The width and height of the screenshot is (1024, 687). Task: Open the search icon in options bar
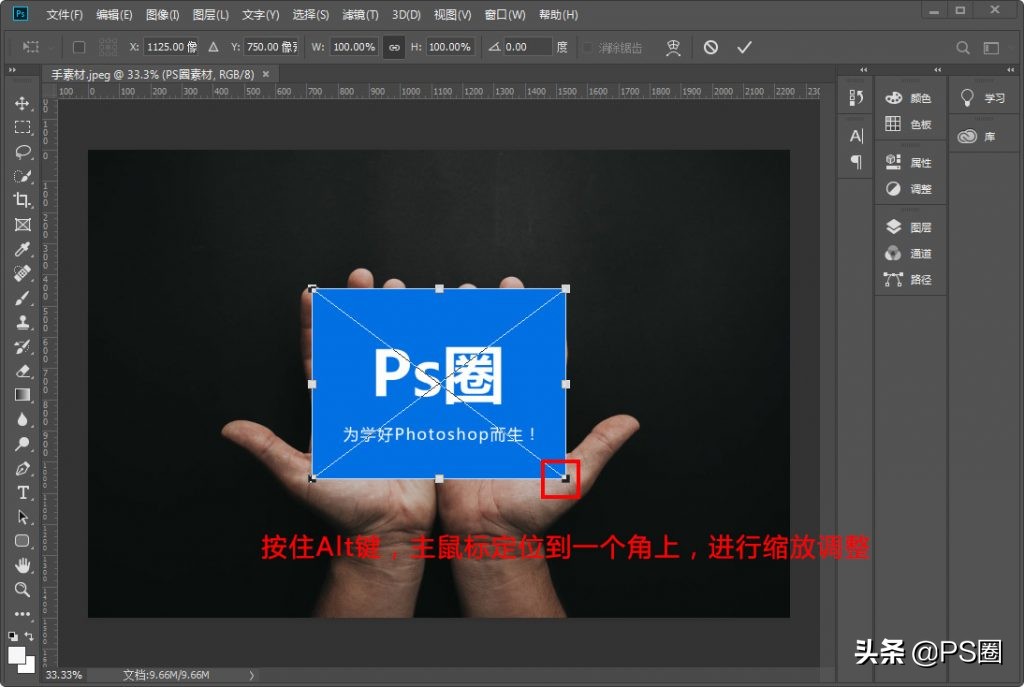coord(963,48)
